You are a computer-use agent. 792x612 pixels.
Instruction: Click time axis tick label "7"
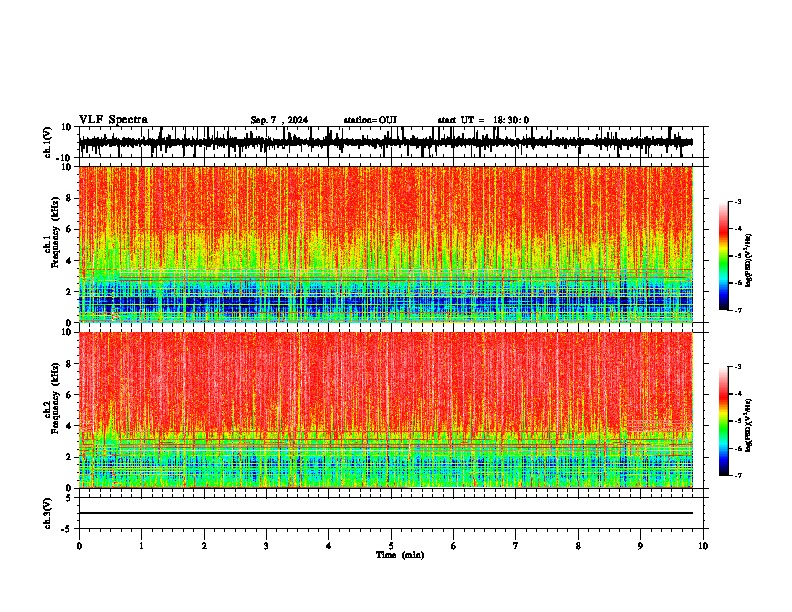tap(516, 546)
